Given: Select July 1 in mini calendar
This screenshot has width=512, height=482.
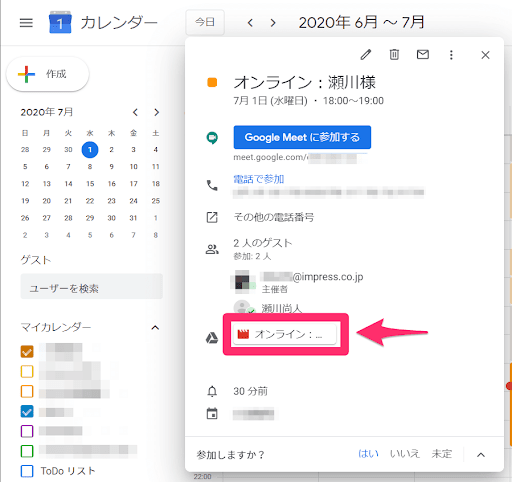Looking at the screenshot, I should pyautogui.click(x=90, y=150).
